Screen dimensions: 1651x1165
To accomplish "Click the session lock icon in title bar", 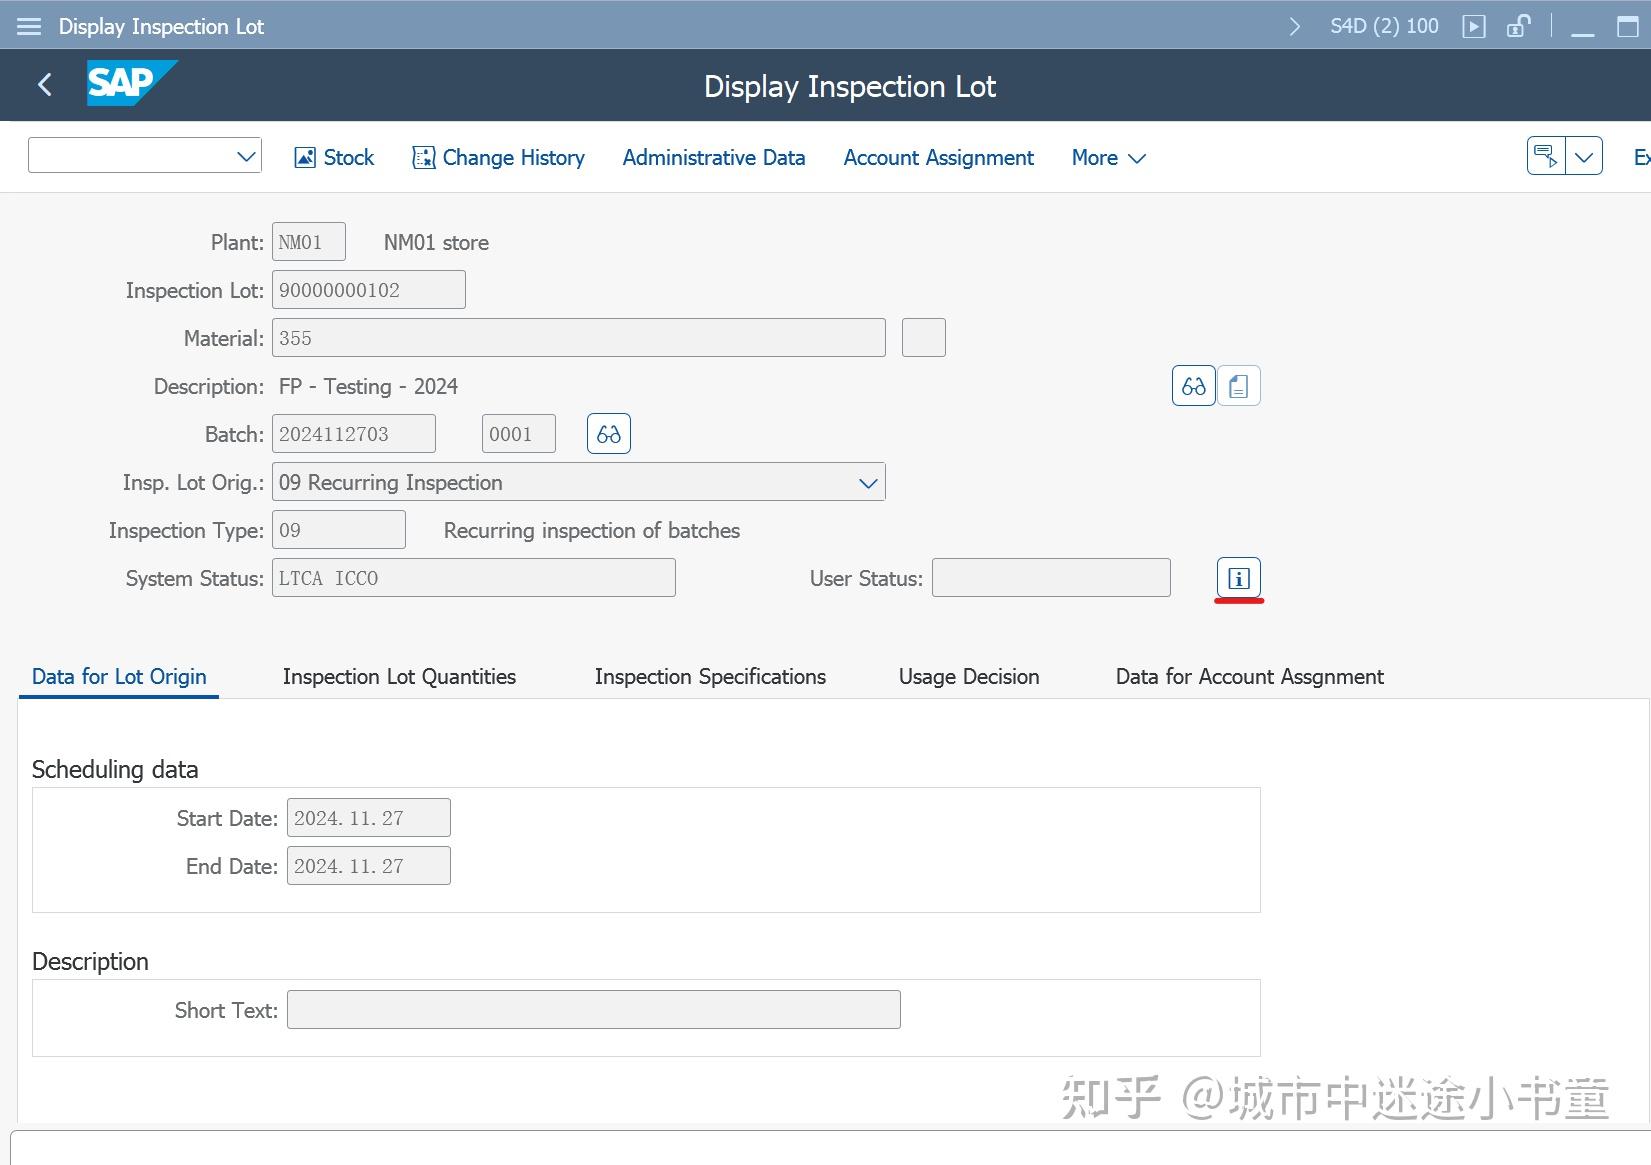I will 1517,26.
